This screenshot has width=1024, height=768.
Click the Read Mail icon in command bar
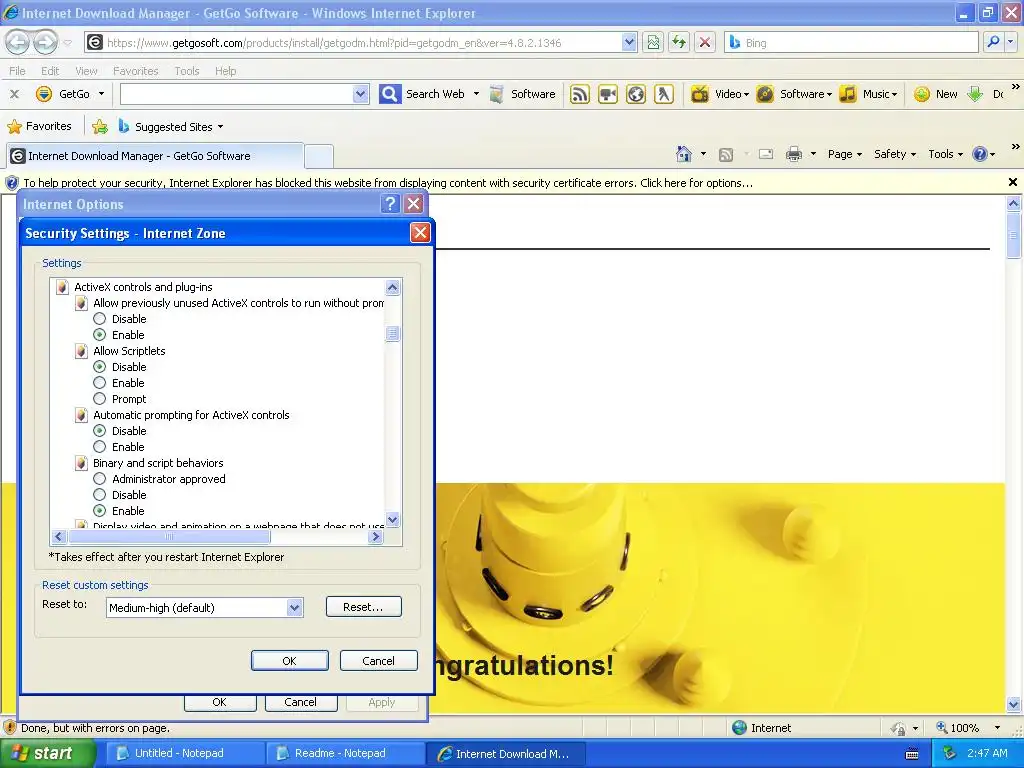point(765,154)
